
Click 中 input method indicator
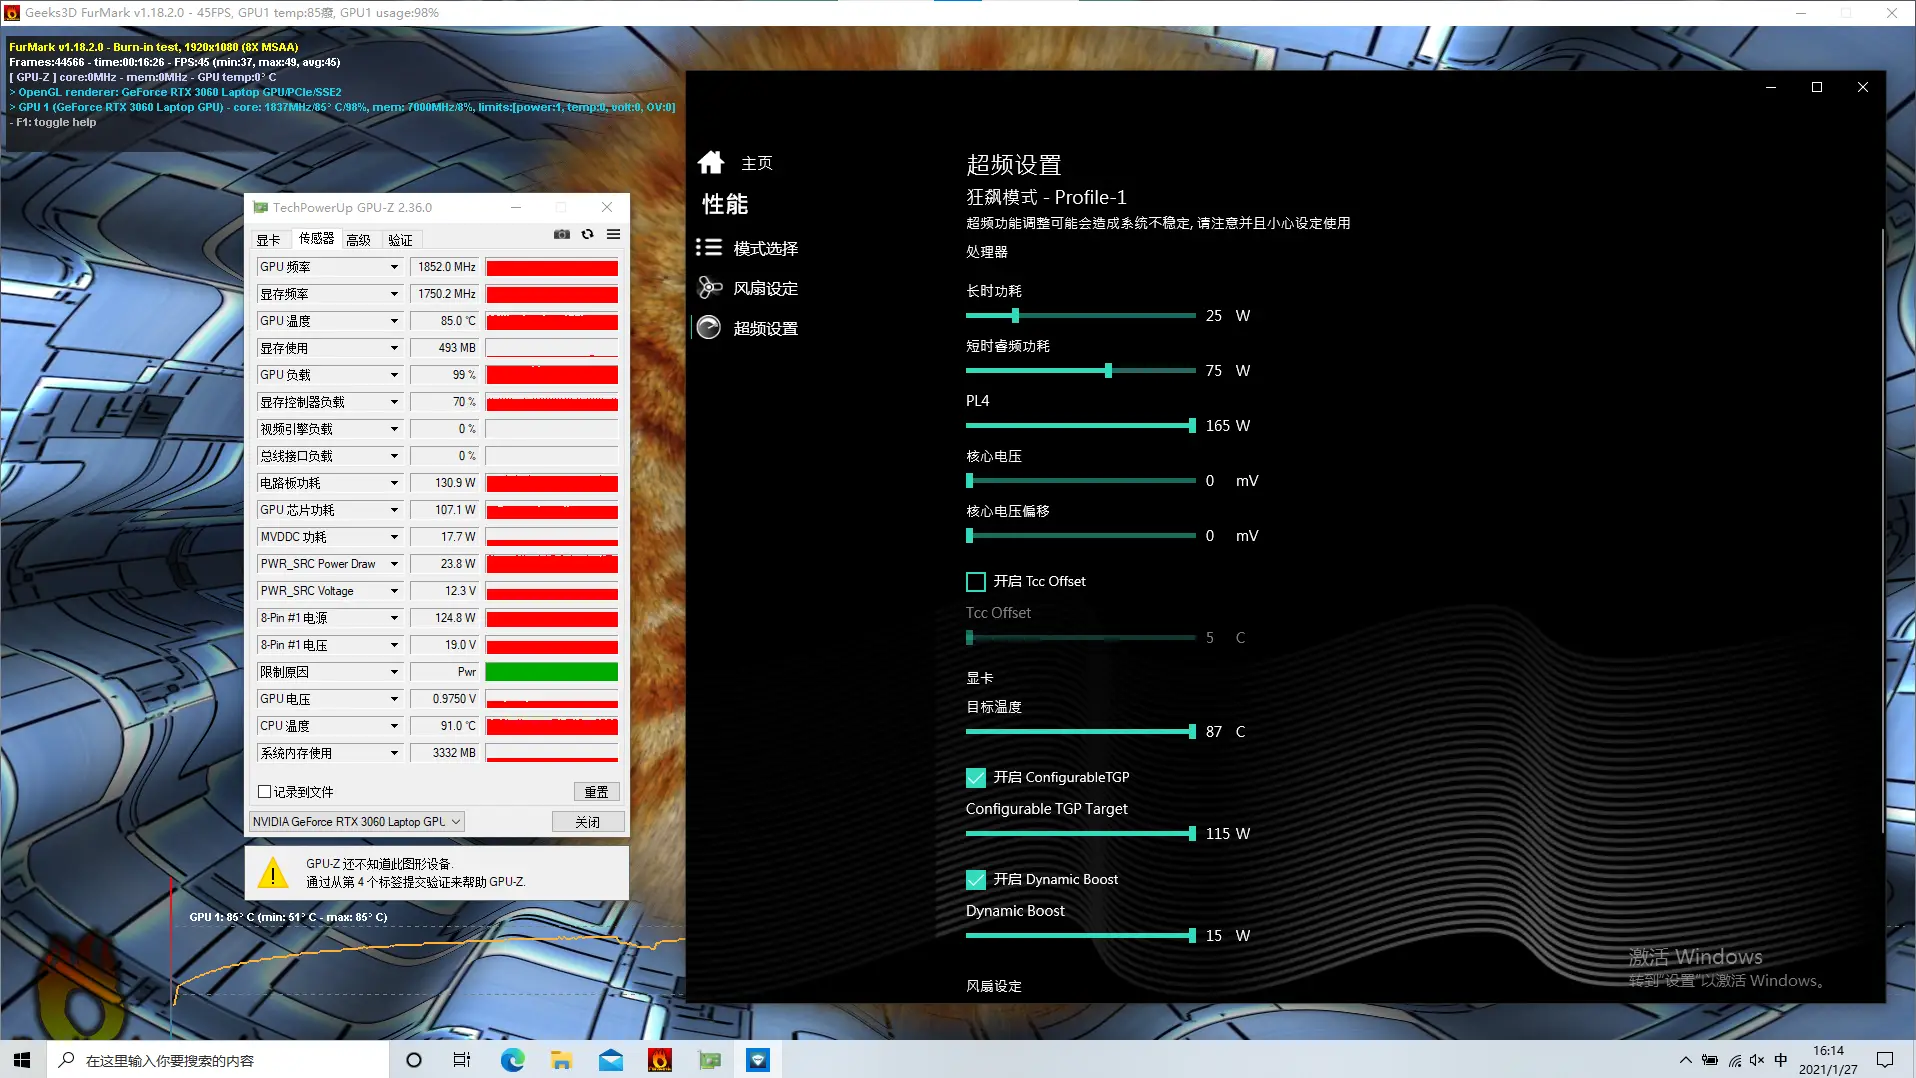point(1781,1060)
